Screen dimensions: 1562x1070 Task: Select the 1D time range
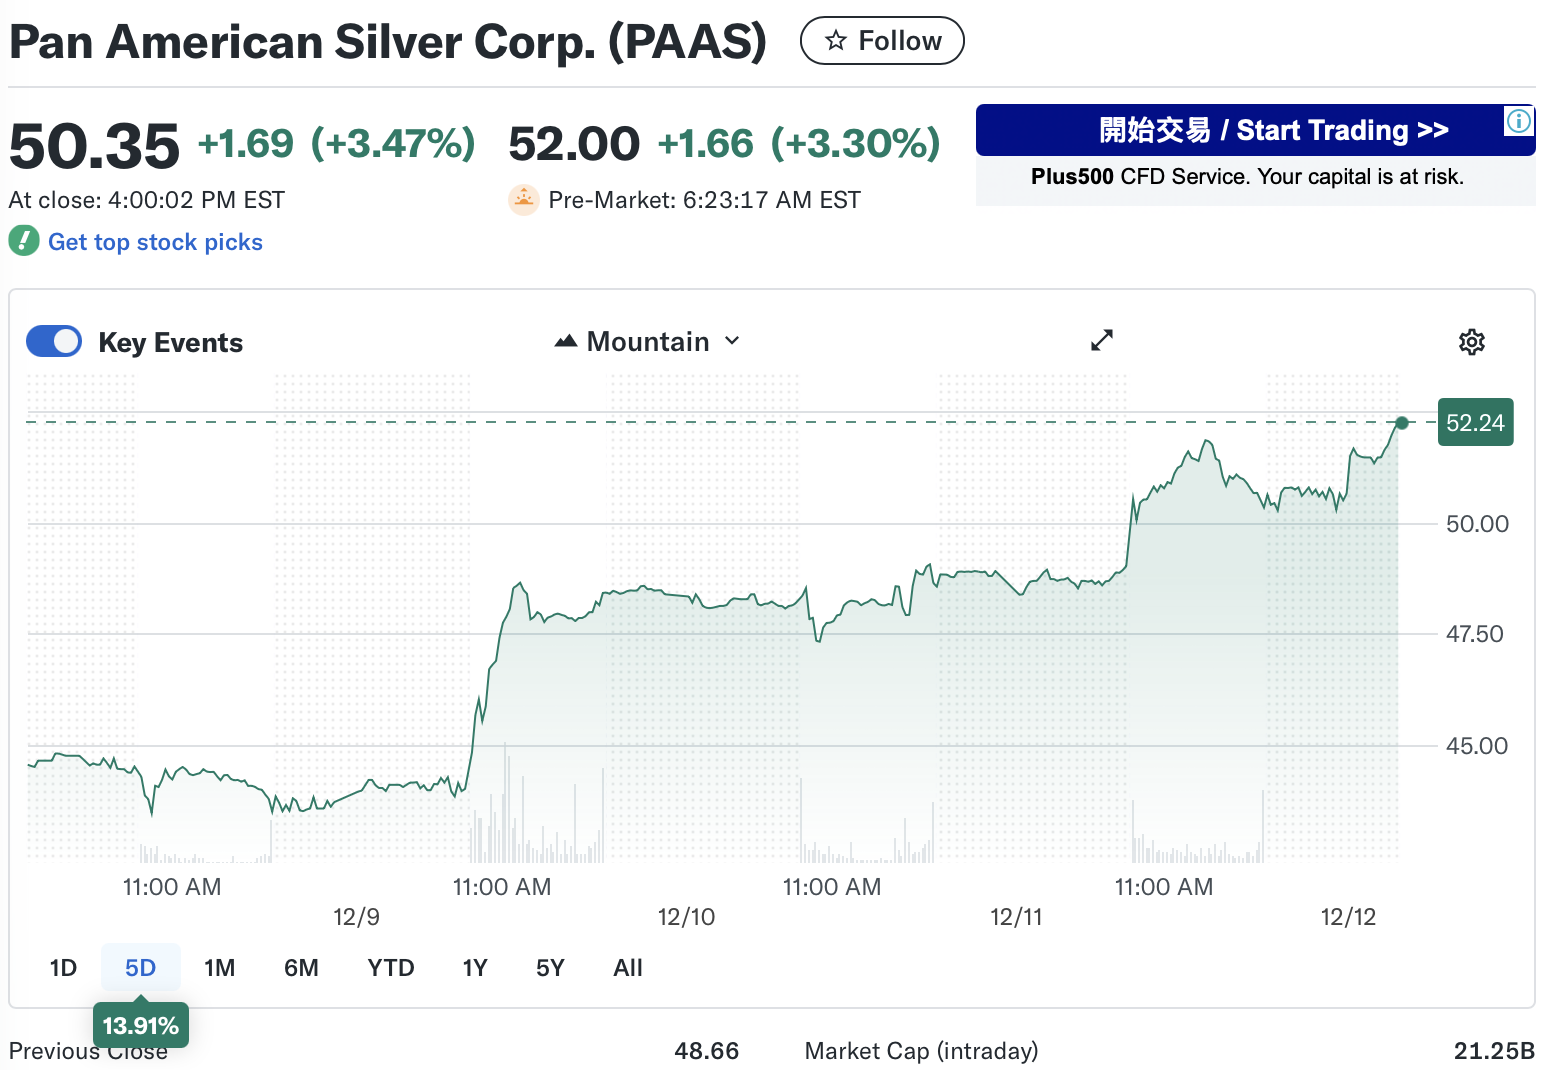point(63,968)
